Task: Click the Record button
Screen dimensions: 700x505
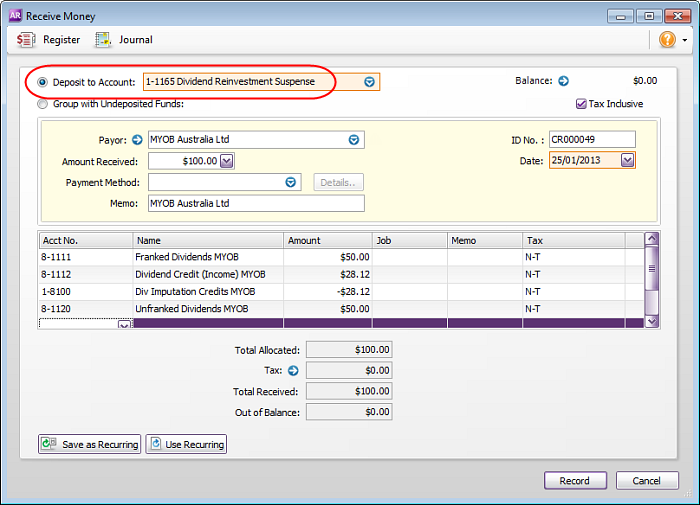Action: 575,480
